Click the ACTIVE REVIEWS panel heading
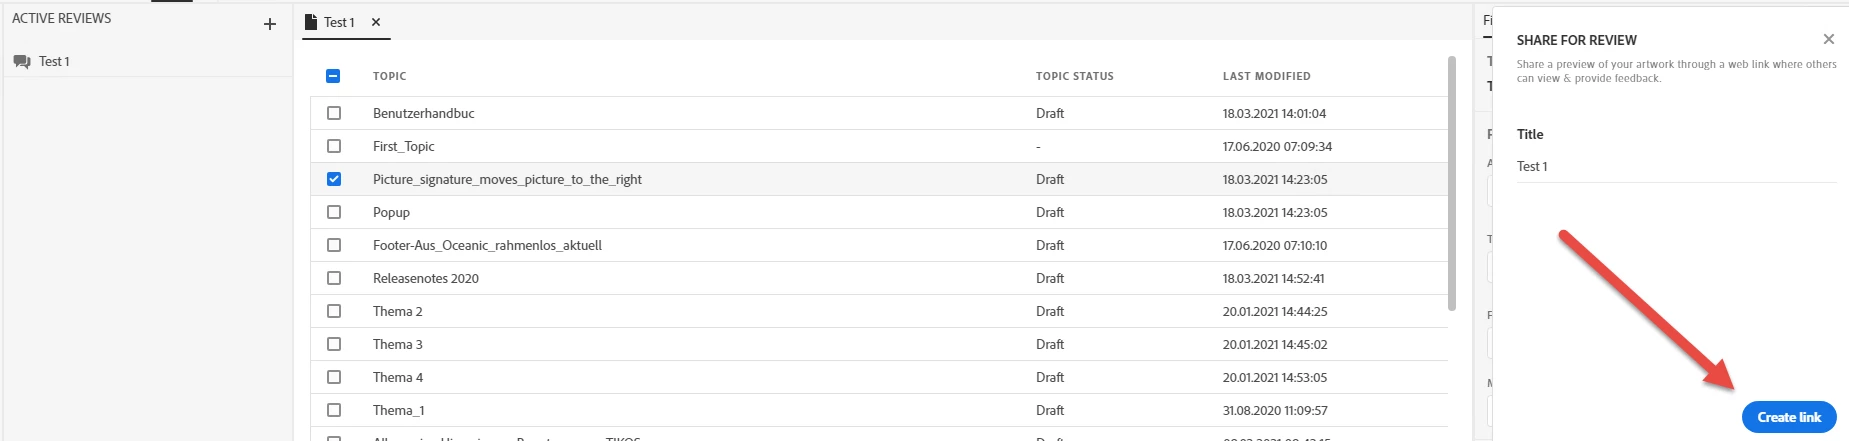 [62, 18]
